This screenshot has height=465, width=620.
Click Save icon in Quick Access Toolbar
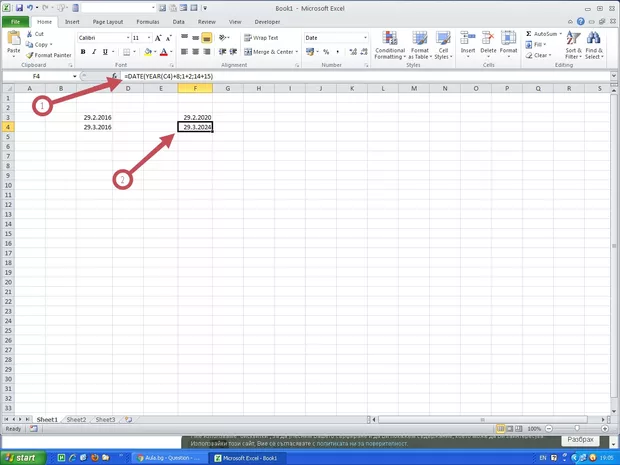pos(19,8)
